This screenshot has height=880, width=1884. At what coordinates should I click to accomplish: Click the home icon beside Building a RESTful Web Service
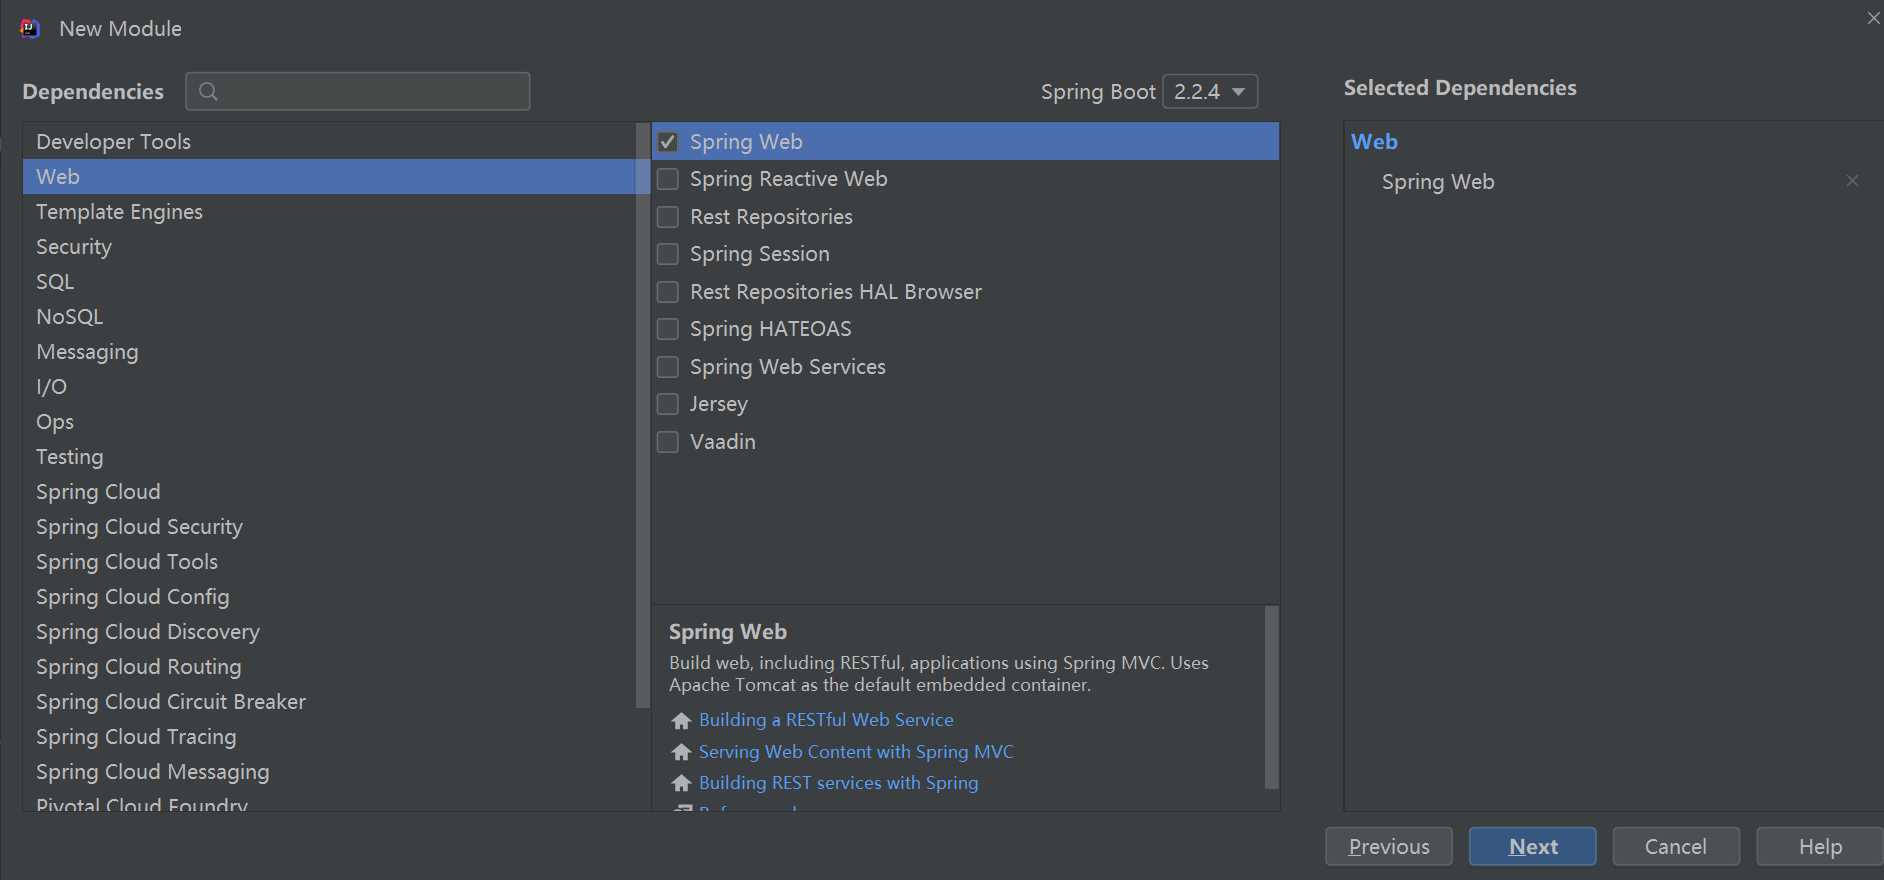[682, 721]
